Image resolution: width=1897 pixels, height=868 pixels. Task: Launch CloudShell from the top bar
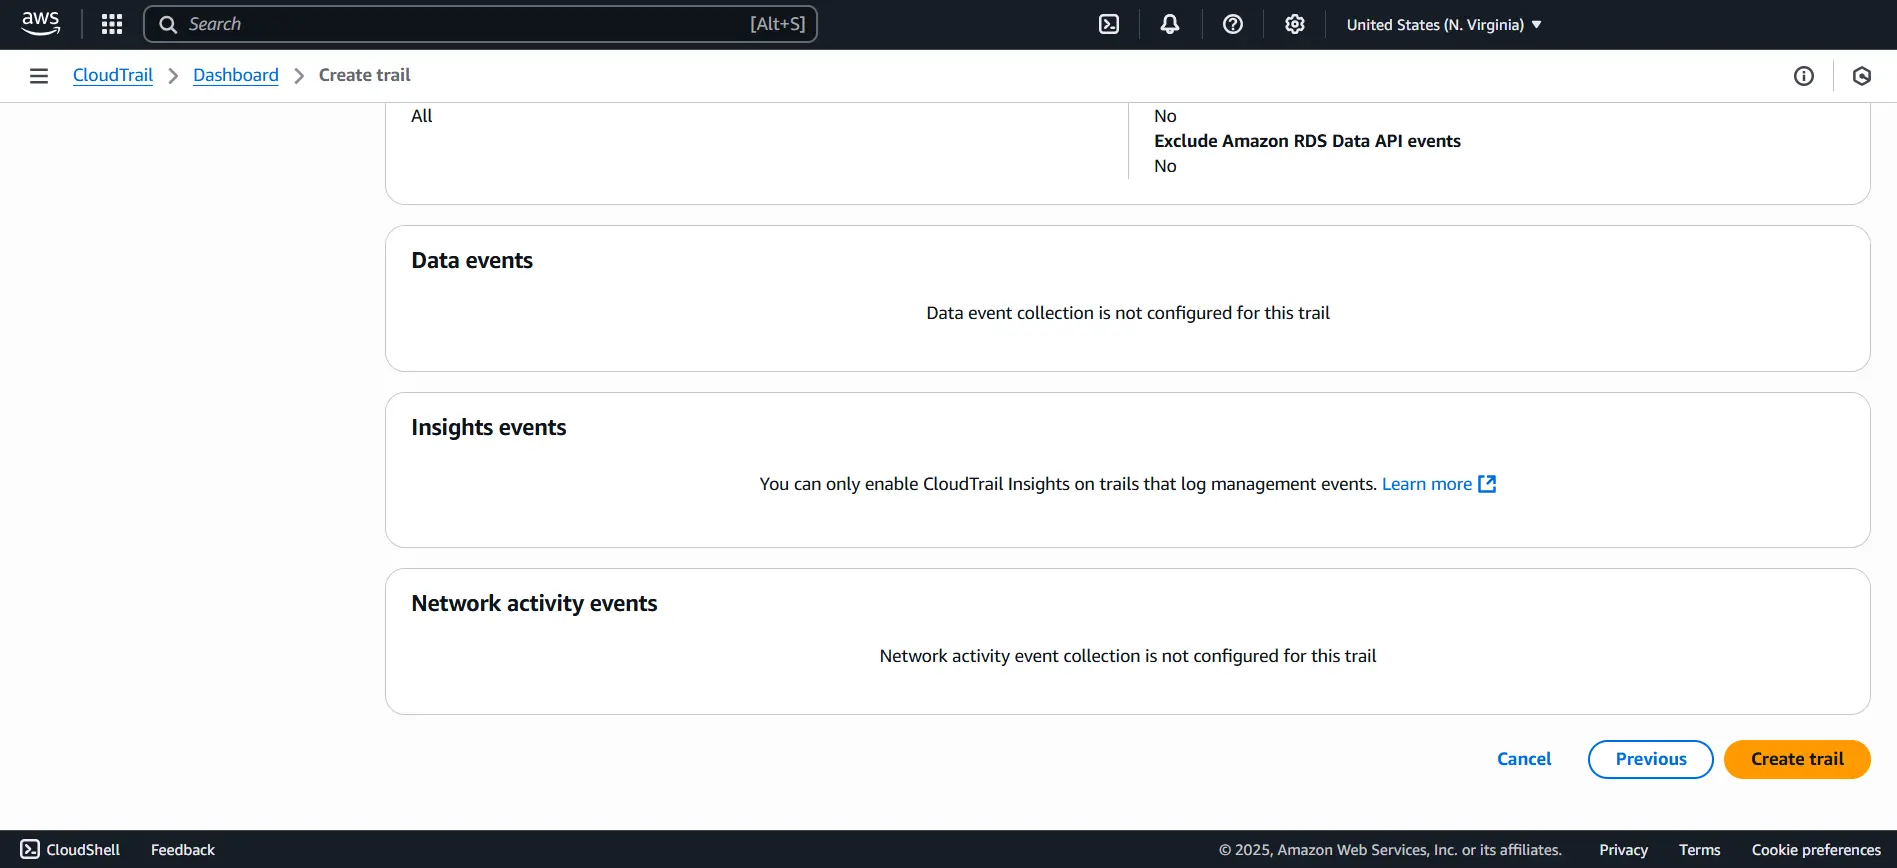click(x=1109, y=24)
